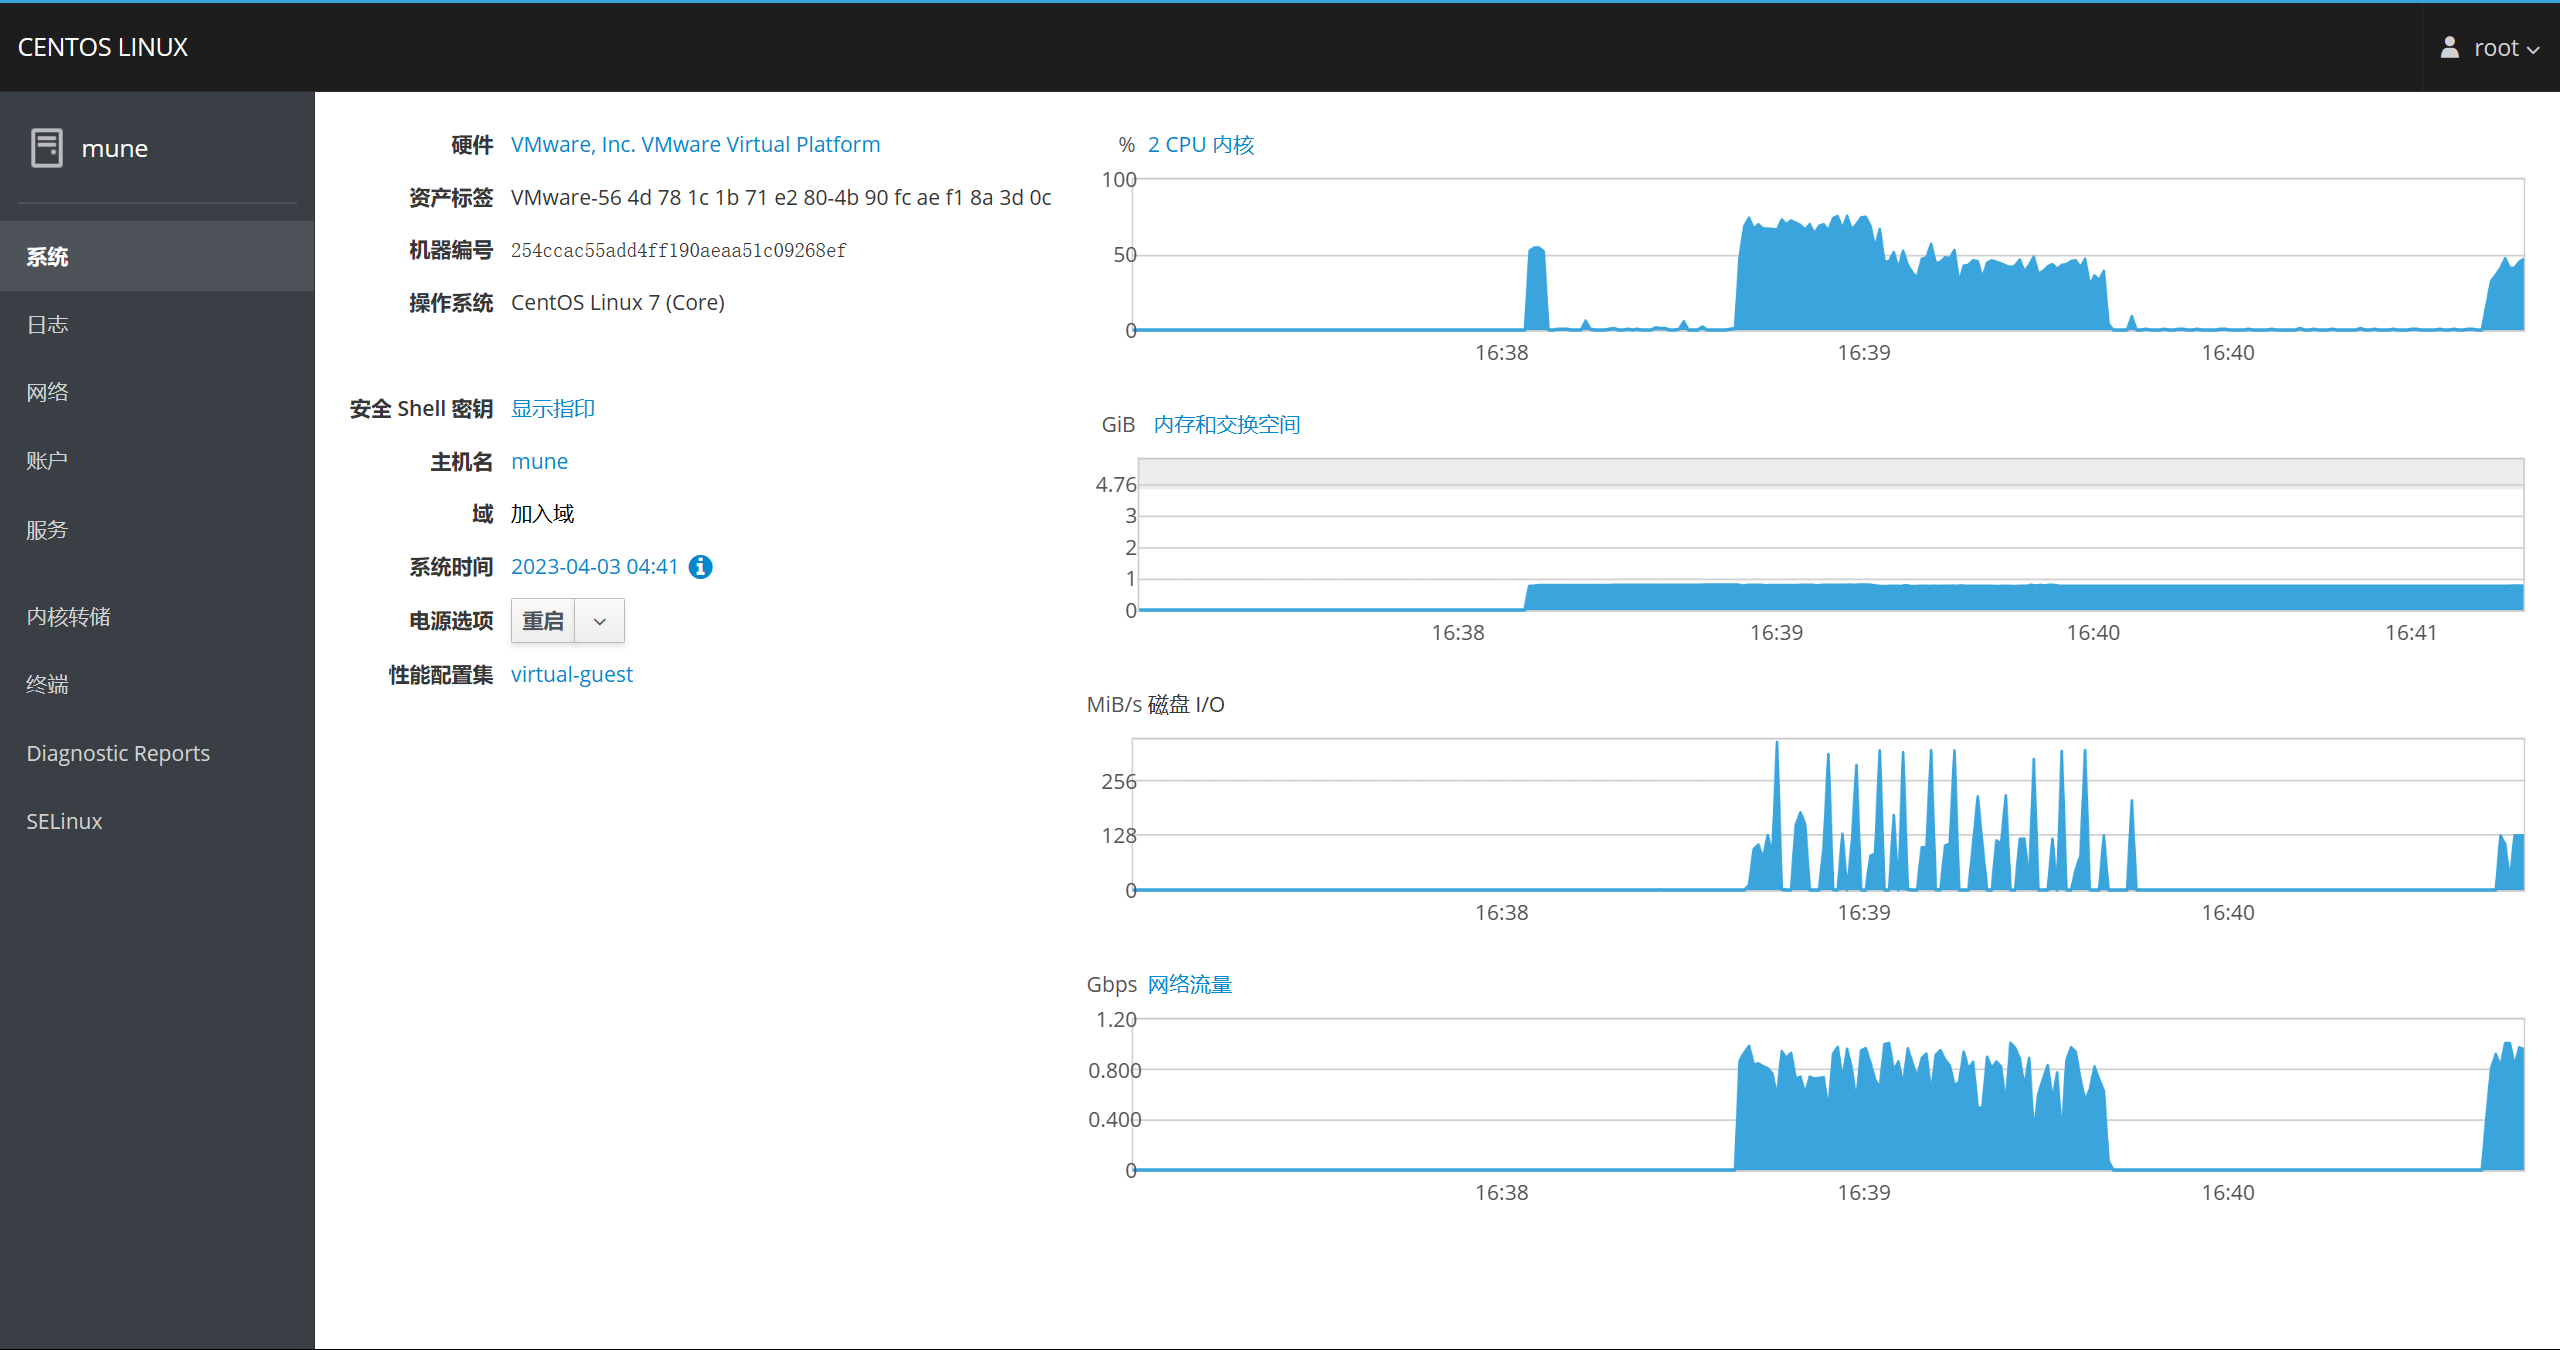The image size is (2560, 1350).
Task: Expand the 重启 power options arrow
Action: coord(600,621)
